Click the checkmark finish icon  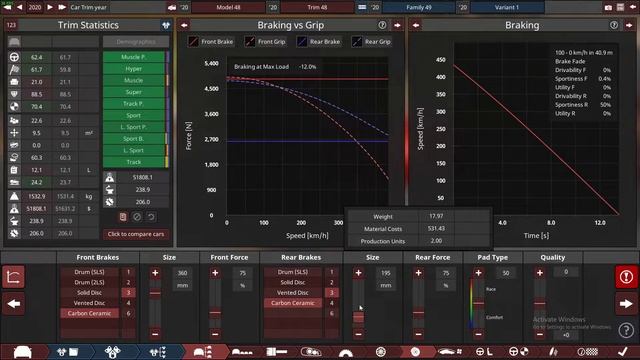tap(622, 351)
